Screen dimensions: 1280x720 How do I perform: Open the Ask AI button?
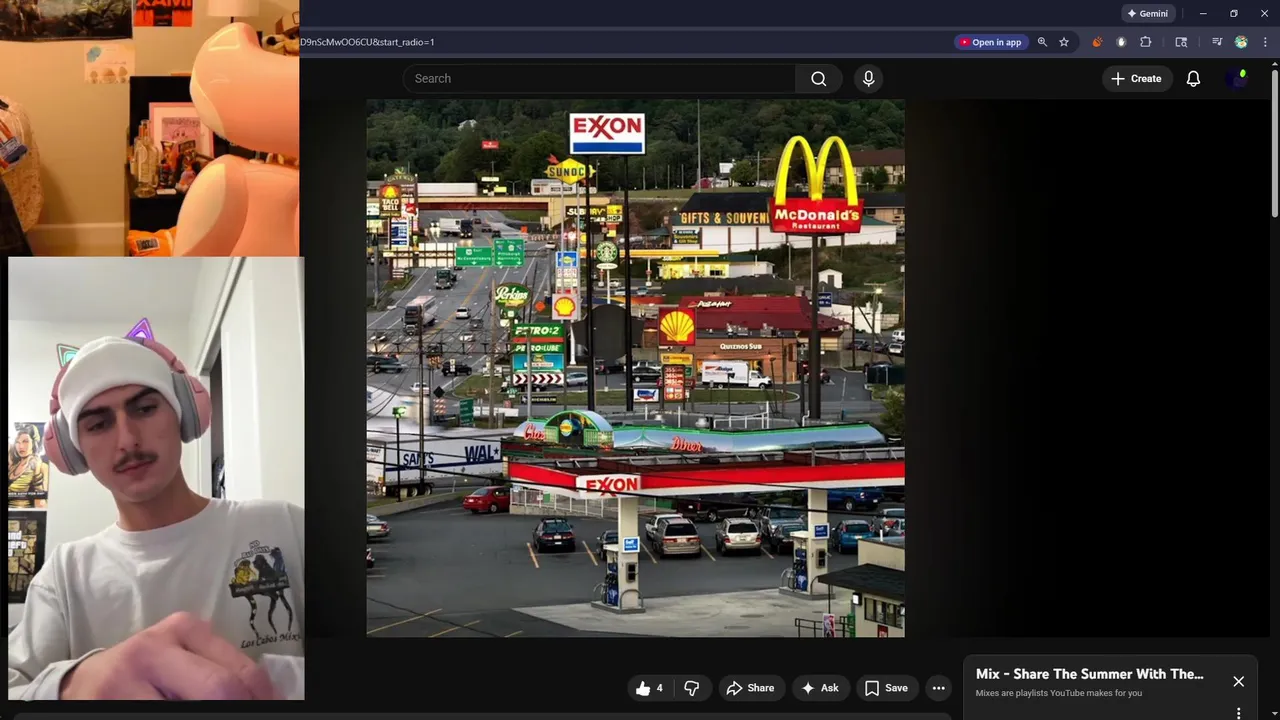tap(819, 688)
